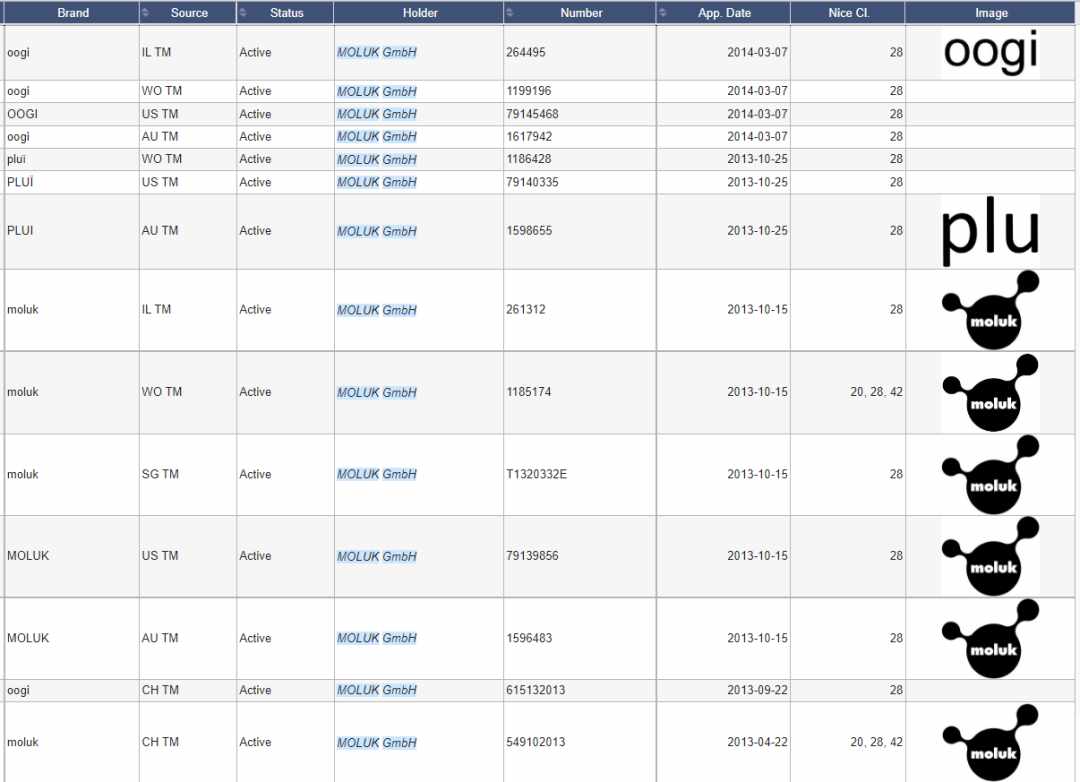Click the Holder column header
This screenshot has height=782, width=1080.
tap(420, 12)
